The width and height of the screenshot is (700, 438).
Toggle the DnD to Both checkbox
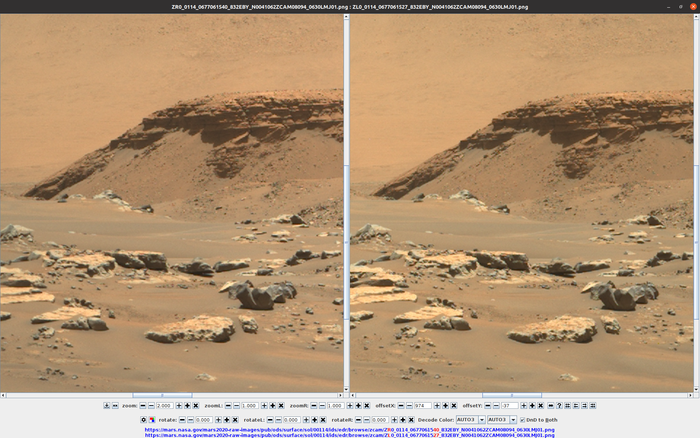(x=523, y=420)
